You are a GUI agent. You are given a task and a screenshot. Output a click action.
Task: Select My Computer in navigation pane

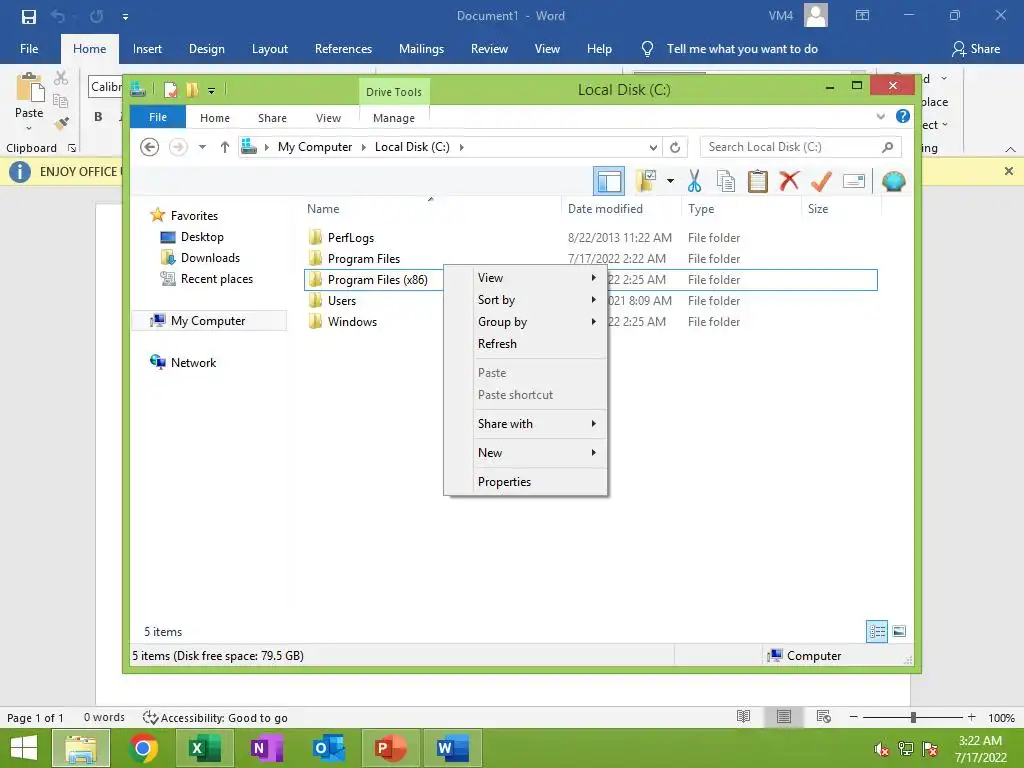(x=208, y=321)
